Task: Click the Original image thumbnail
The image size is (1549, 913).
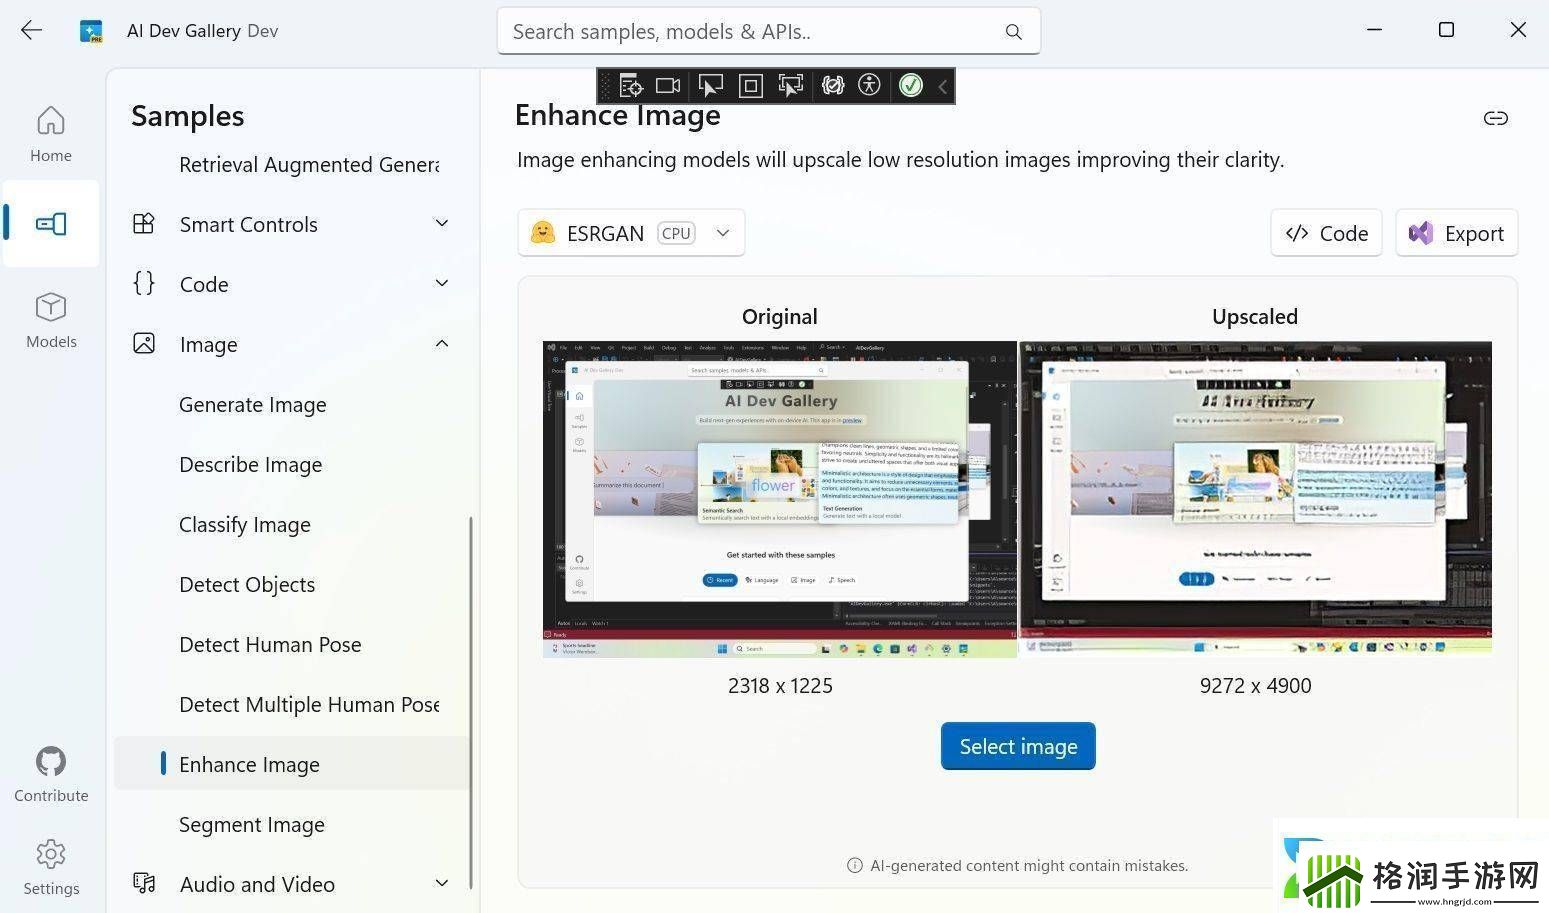Action: (x=779, y=498)
